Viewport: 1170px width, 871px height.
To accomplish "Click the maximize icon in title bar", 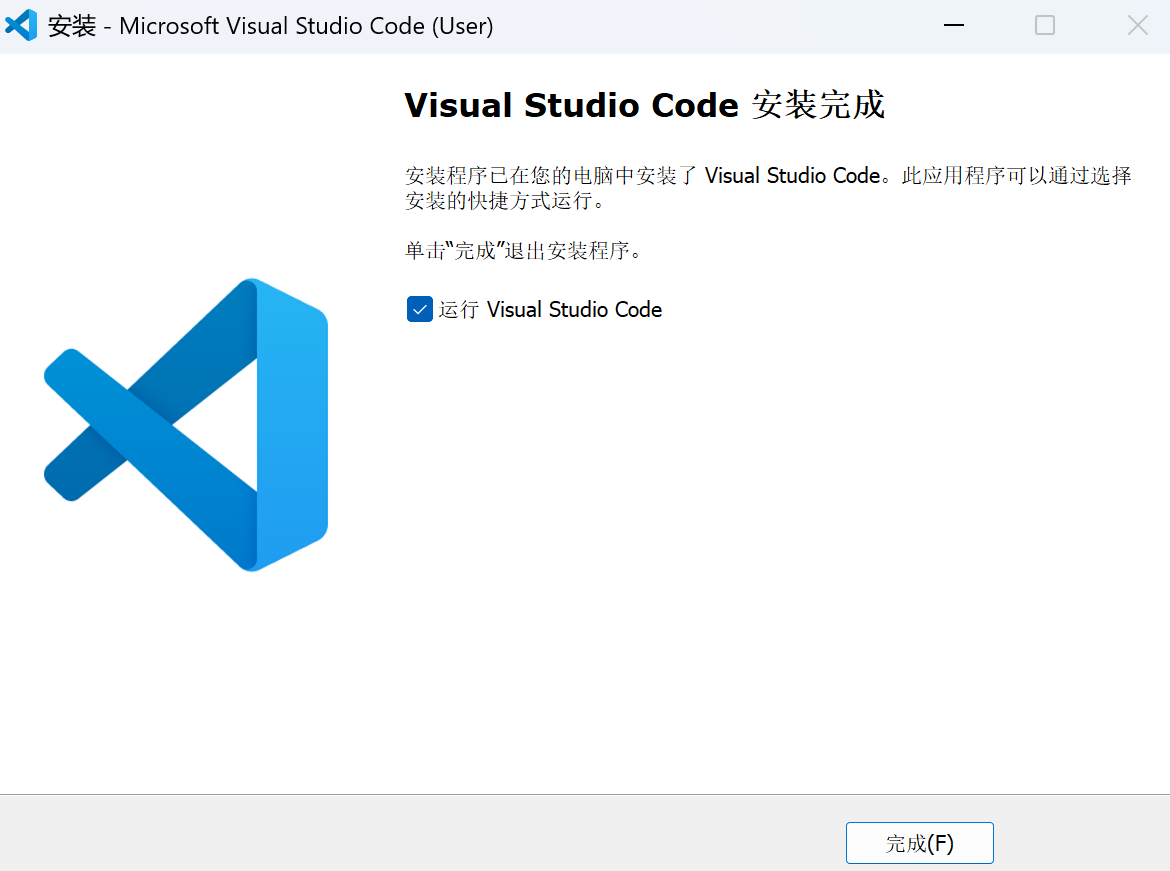I will click(x=1045, y=25).
